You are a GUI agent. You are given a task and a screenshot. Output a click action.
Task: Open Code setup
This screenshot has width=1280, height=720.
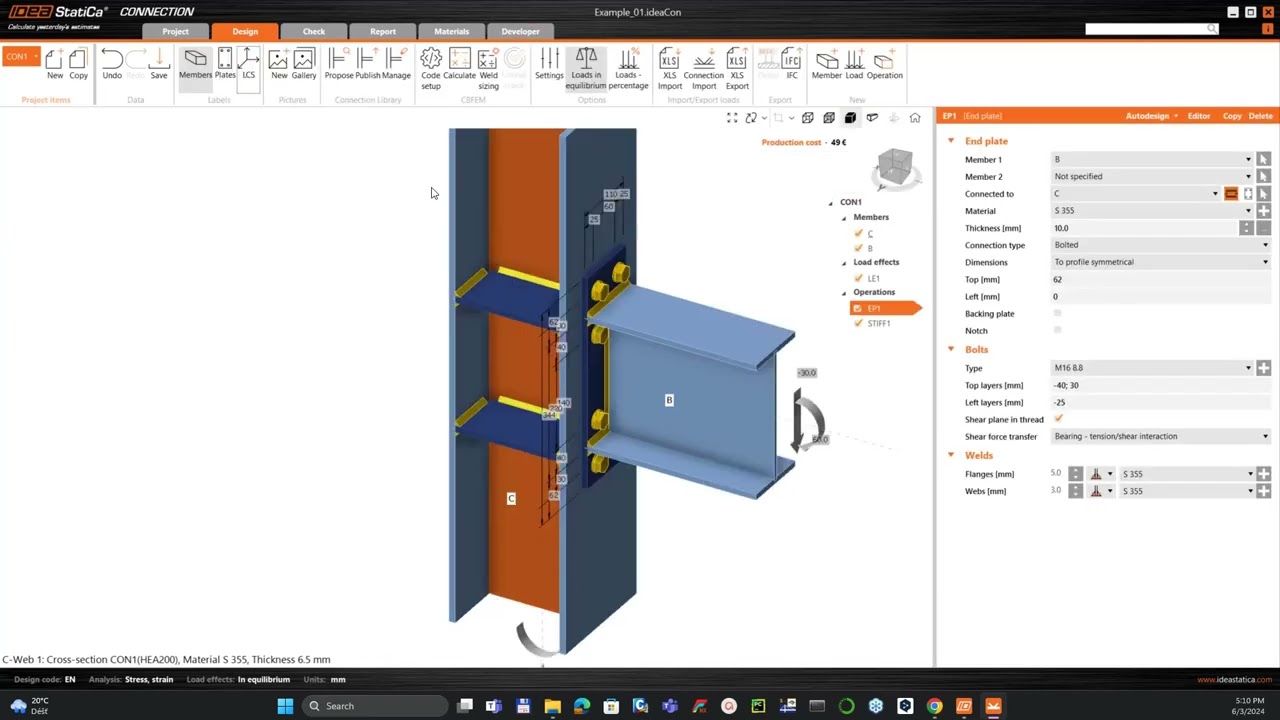pos(431,68)
